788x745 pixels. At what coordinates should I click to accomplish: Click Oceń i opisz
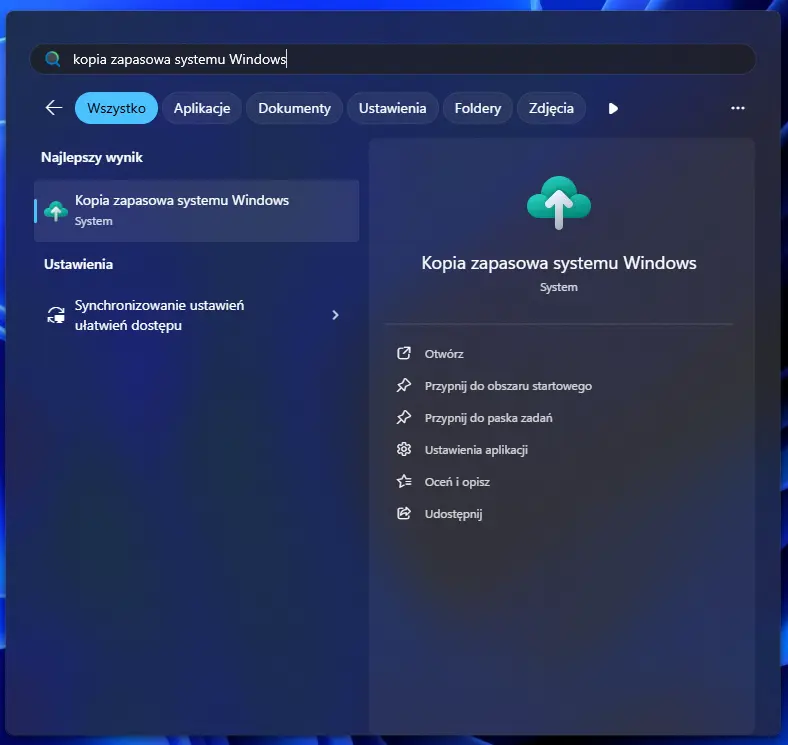pyautogui.click(x=457, y=482)
